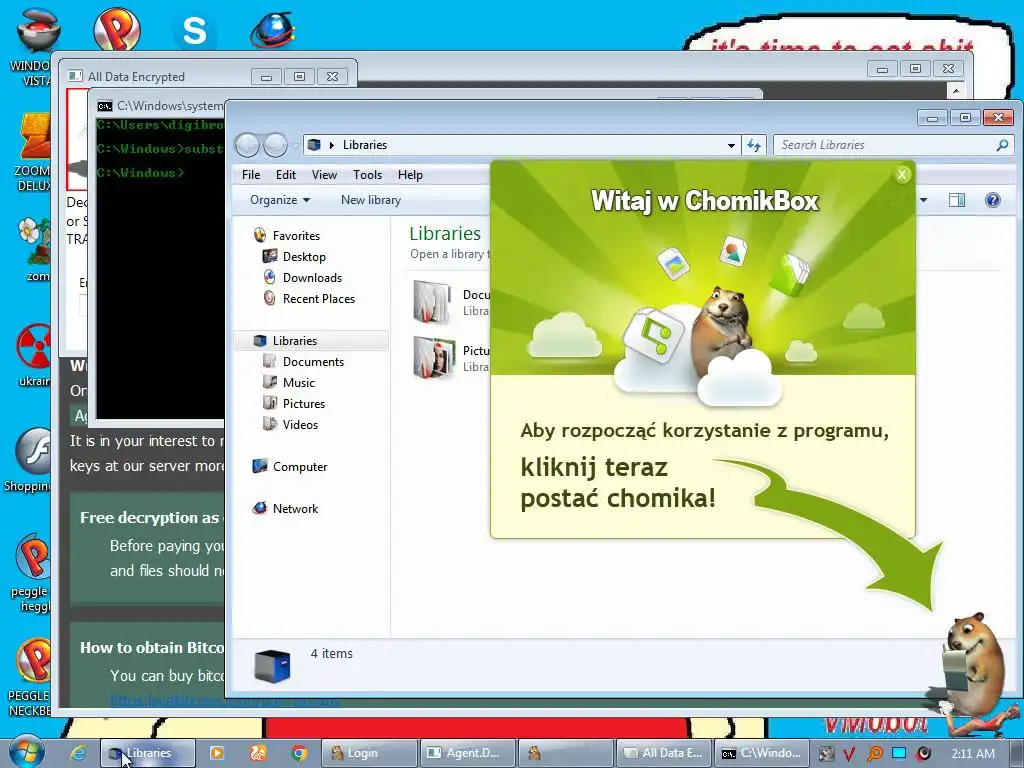Select Music under Libraries

298,383
